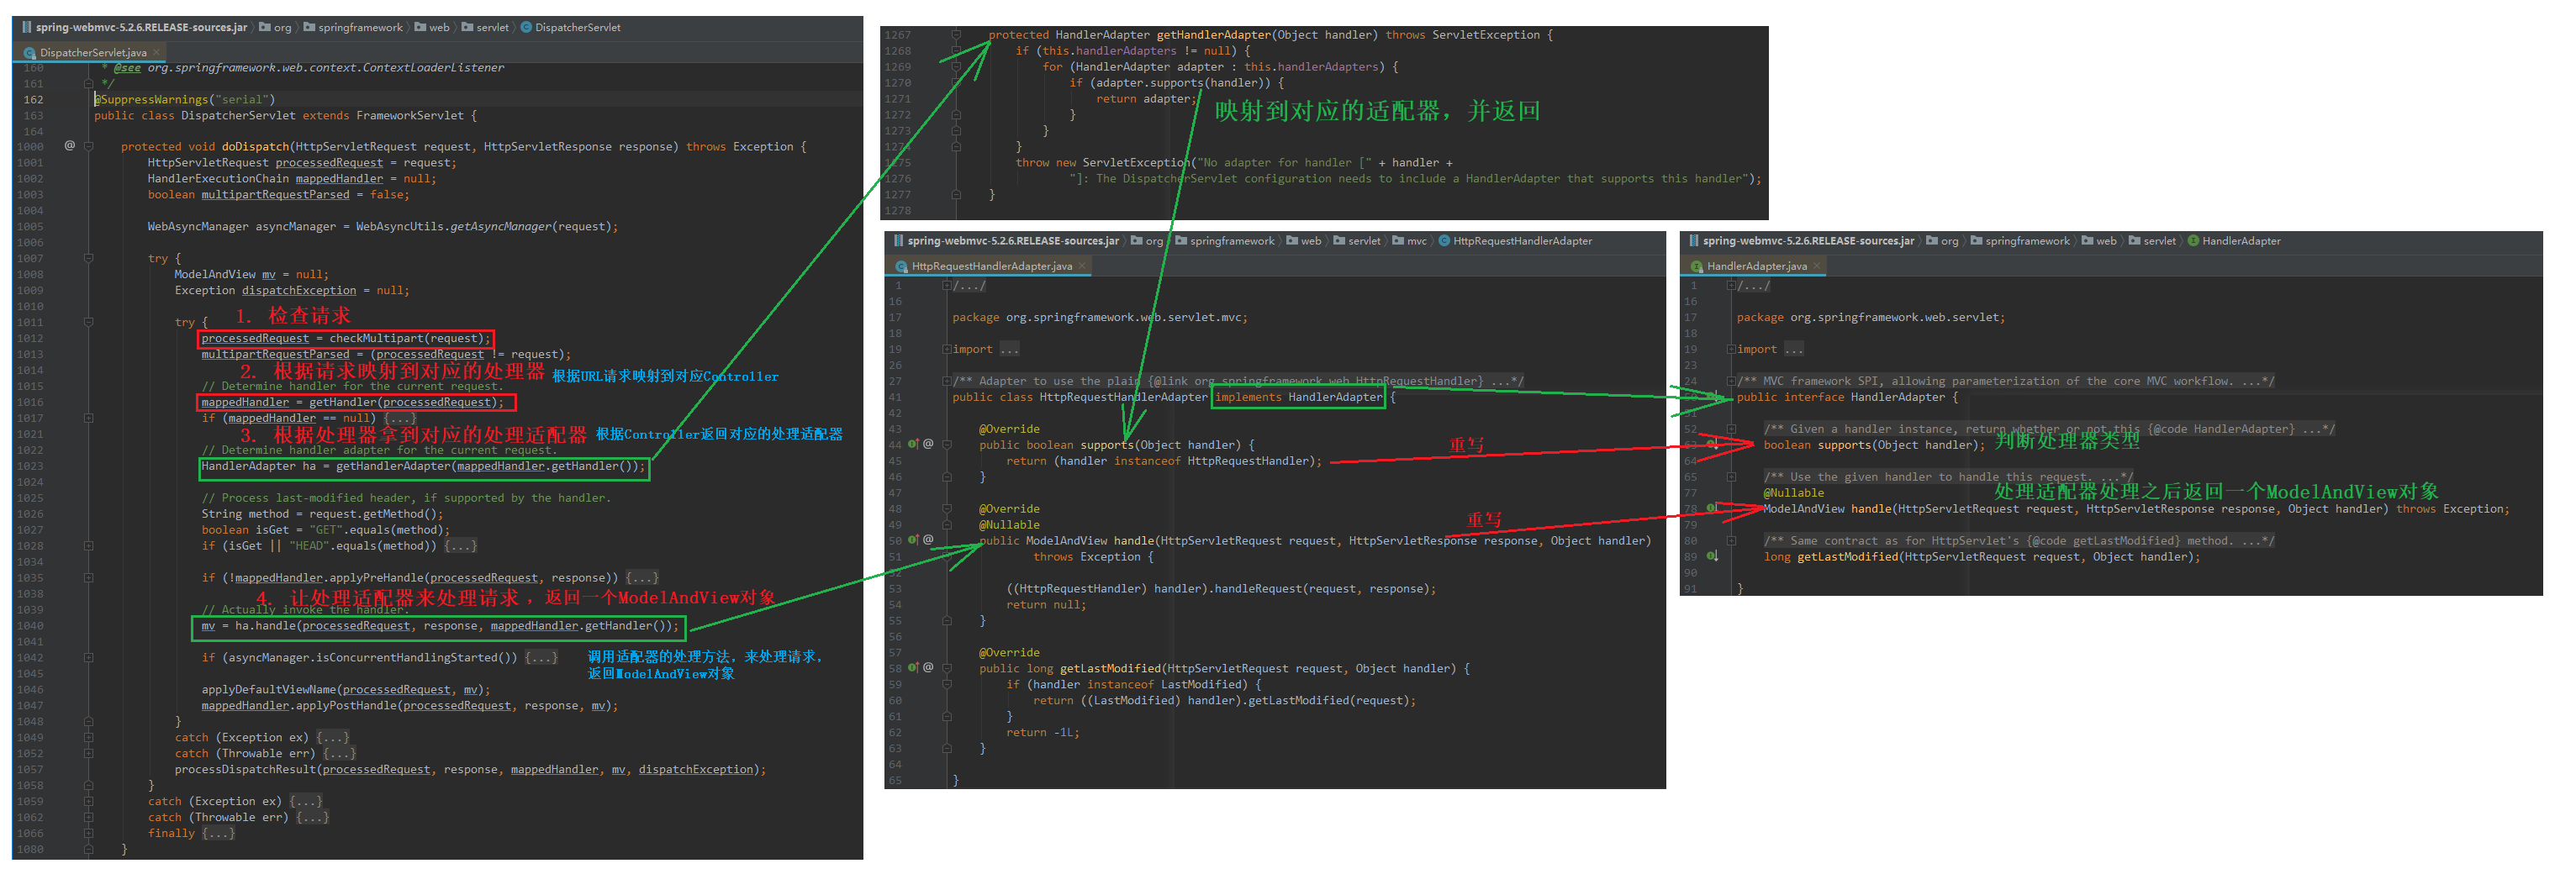The image size is (2576, 874).
Task: Click spring-webmvc jar breadcrumb in HandlerAdapter window
Action: (x=1802, y=241)
